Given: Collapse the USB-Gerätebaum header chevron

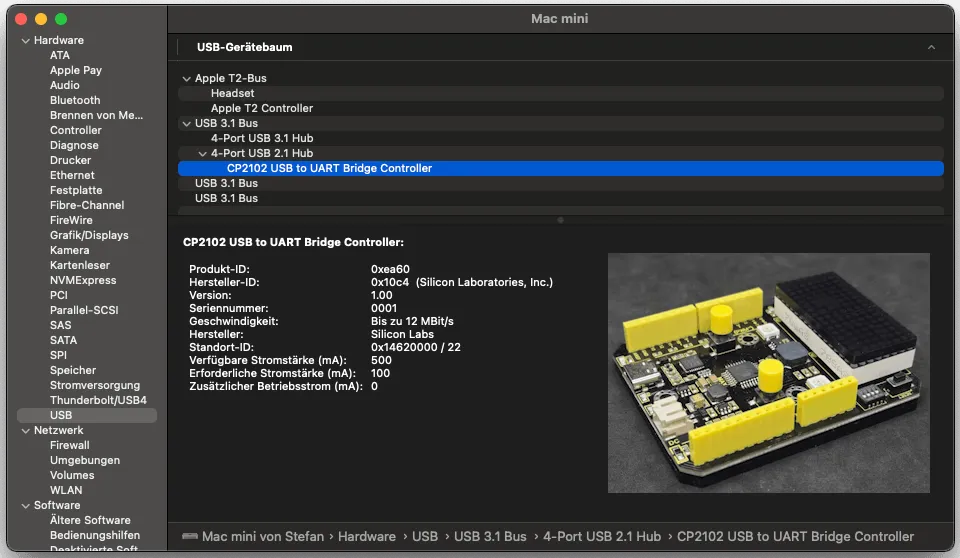Looking at the screenshot, I should click(x=931, y=47).
